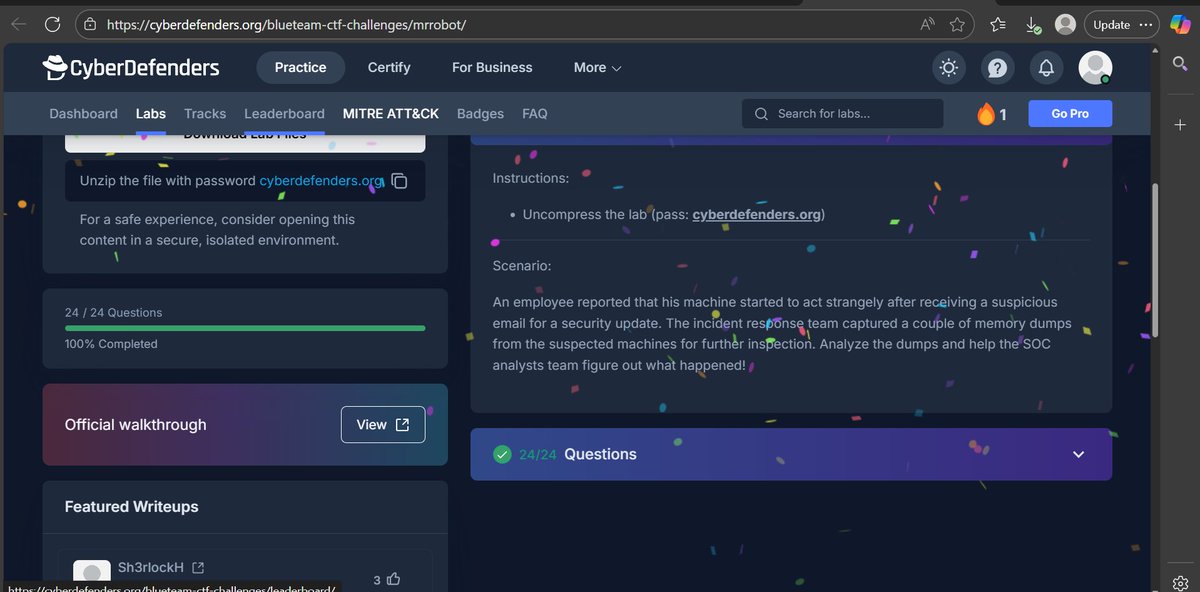Viewport: 1200px width, 592px height.
Task: Open the theme settings gear icon
Action: pyautogui.click(x=948, y=67)
